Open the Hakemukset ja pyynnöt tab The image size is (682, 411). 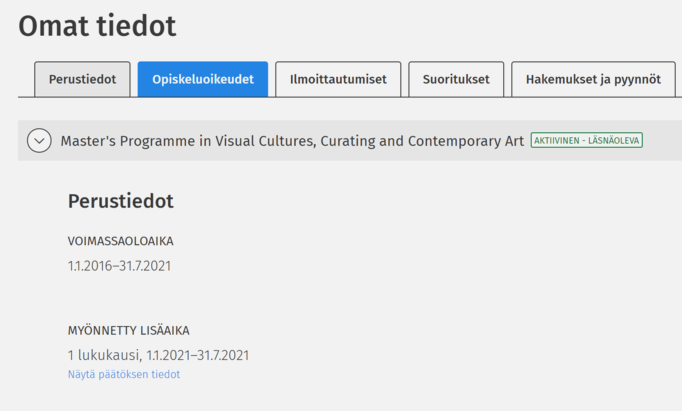[x=593, y=80]
